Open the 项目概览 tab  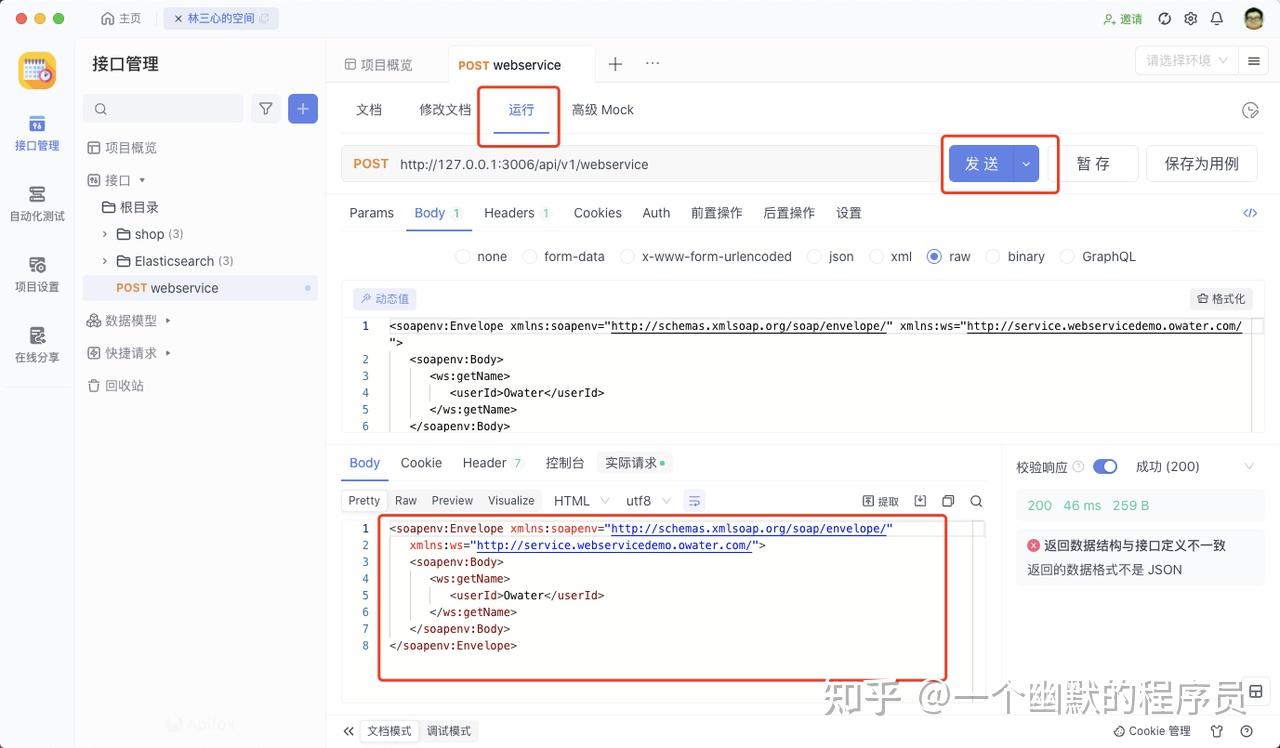point(388,63)
